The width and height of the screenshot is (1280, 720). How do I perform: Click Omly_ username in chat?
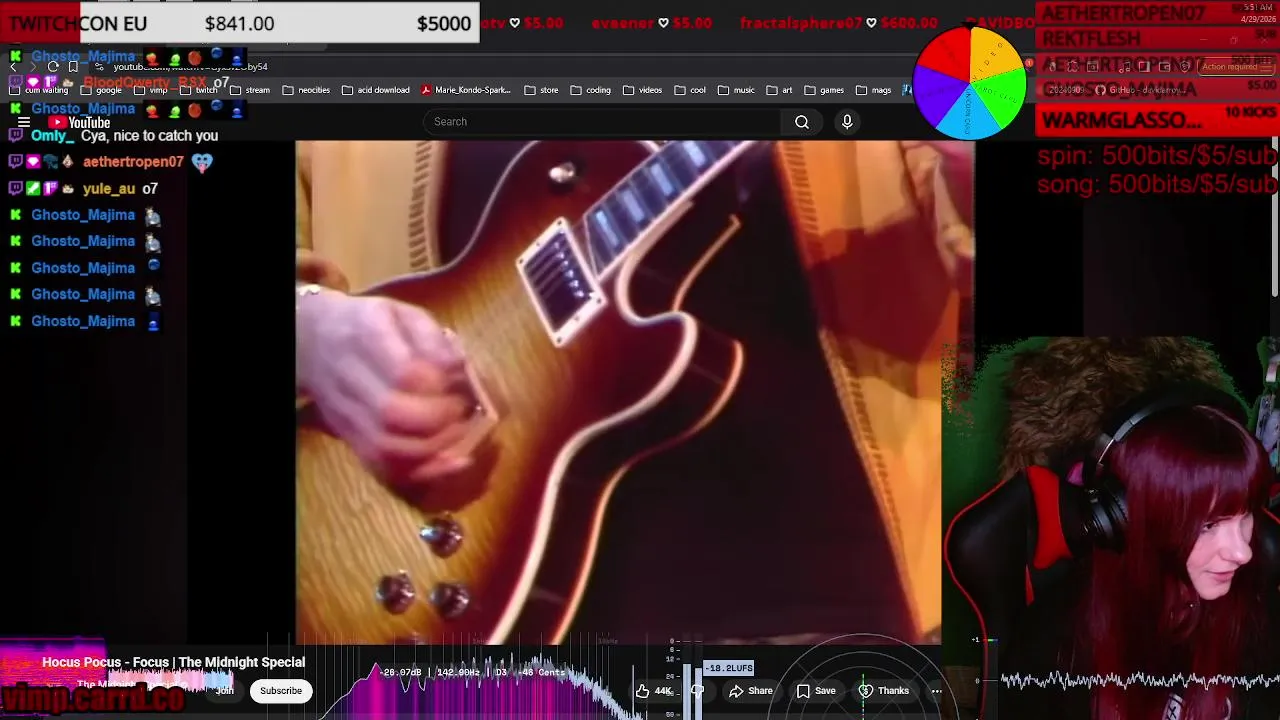tap(52, 136)
